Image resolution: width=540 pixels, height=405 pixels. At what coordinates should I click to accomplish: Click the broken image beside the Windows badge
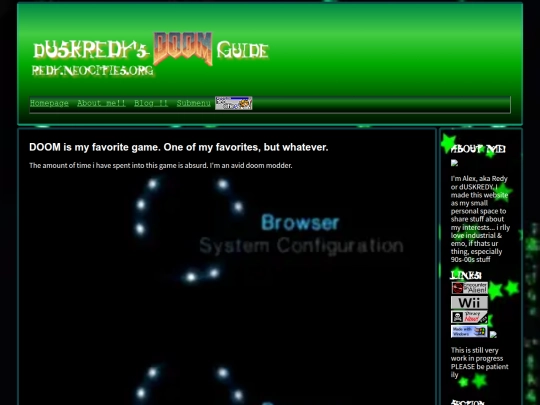pos(493,334)
